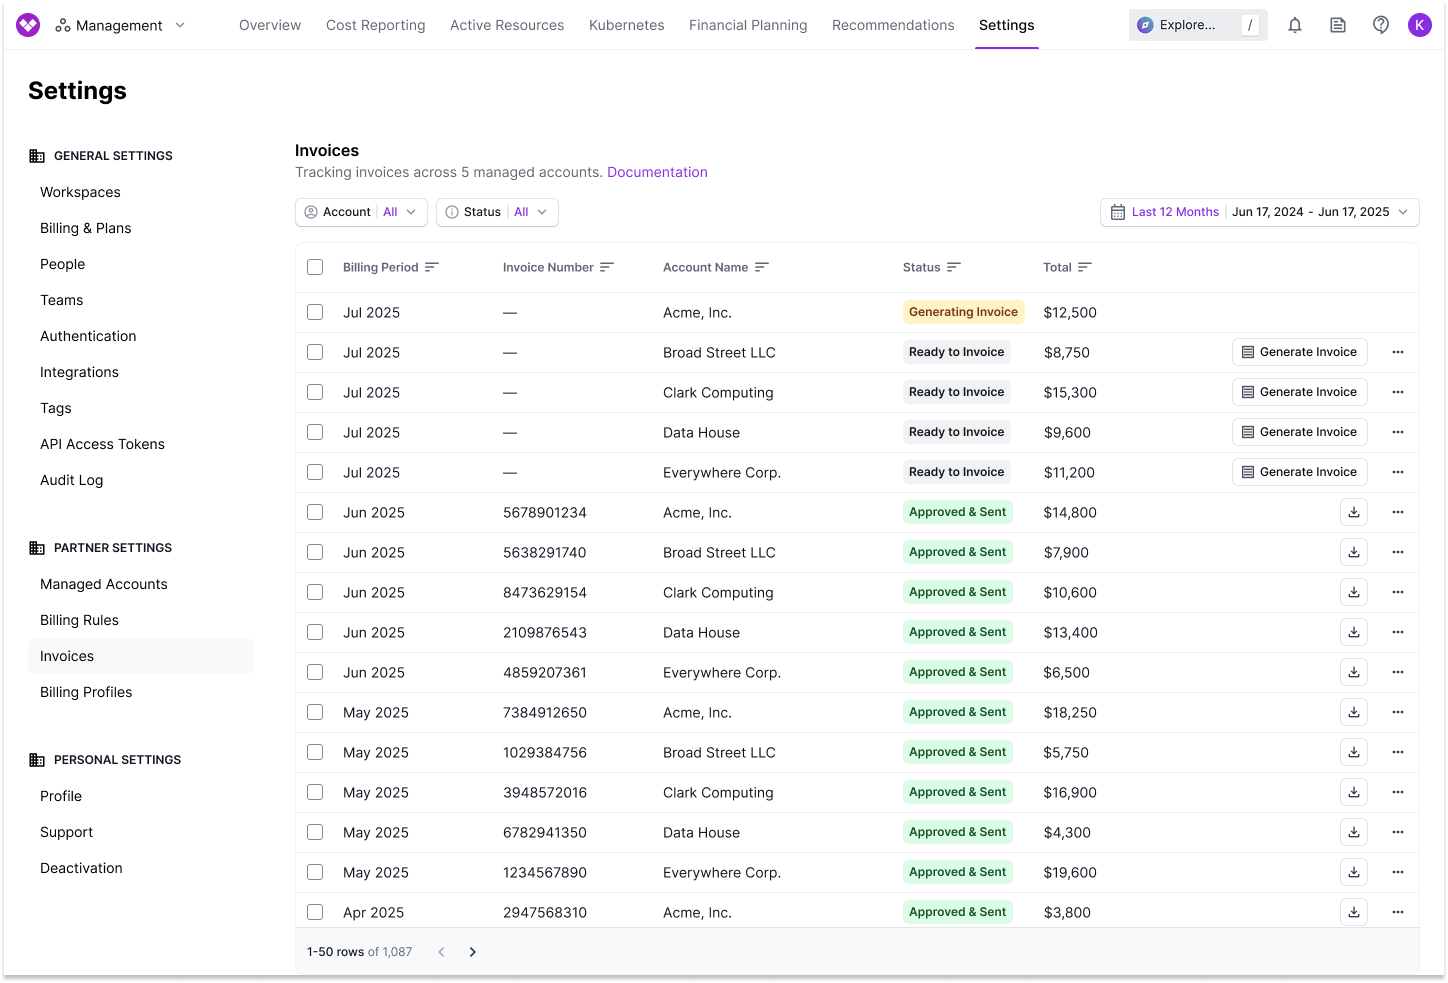Open the changelog document icon in header

click(1338, 25)
